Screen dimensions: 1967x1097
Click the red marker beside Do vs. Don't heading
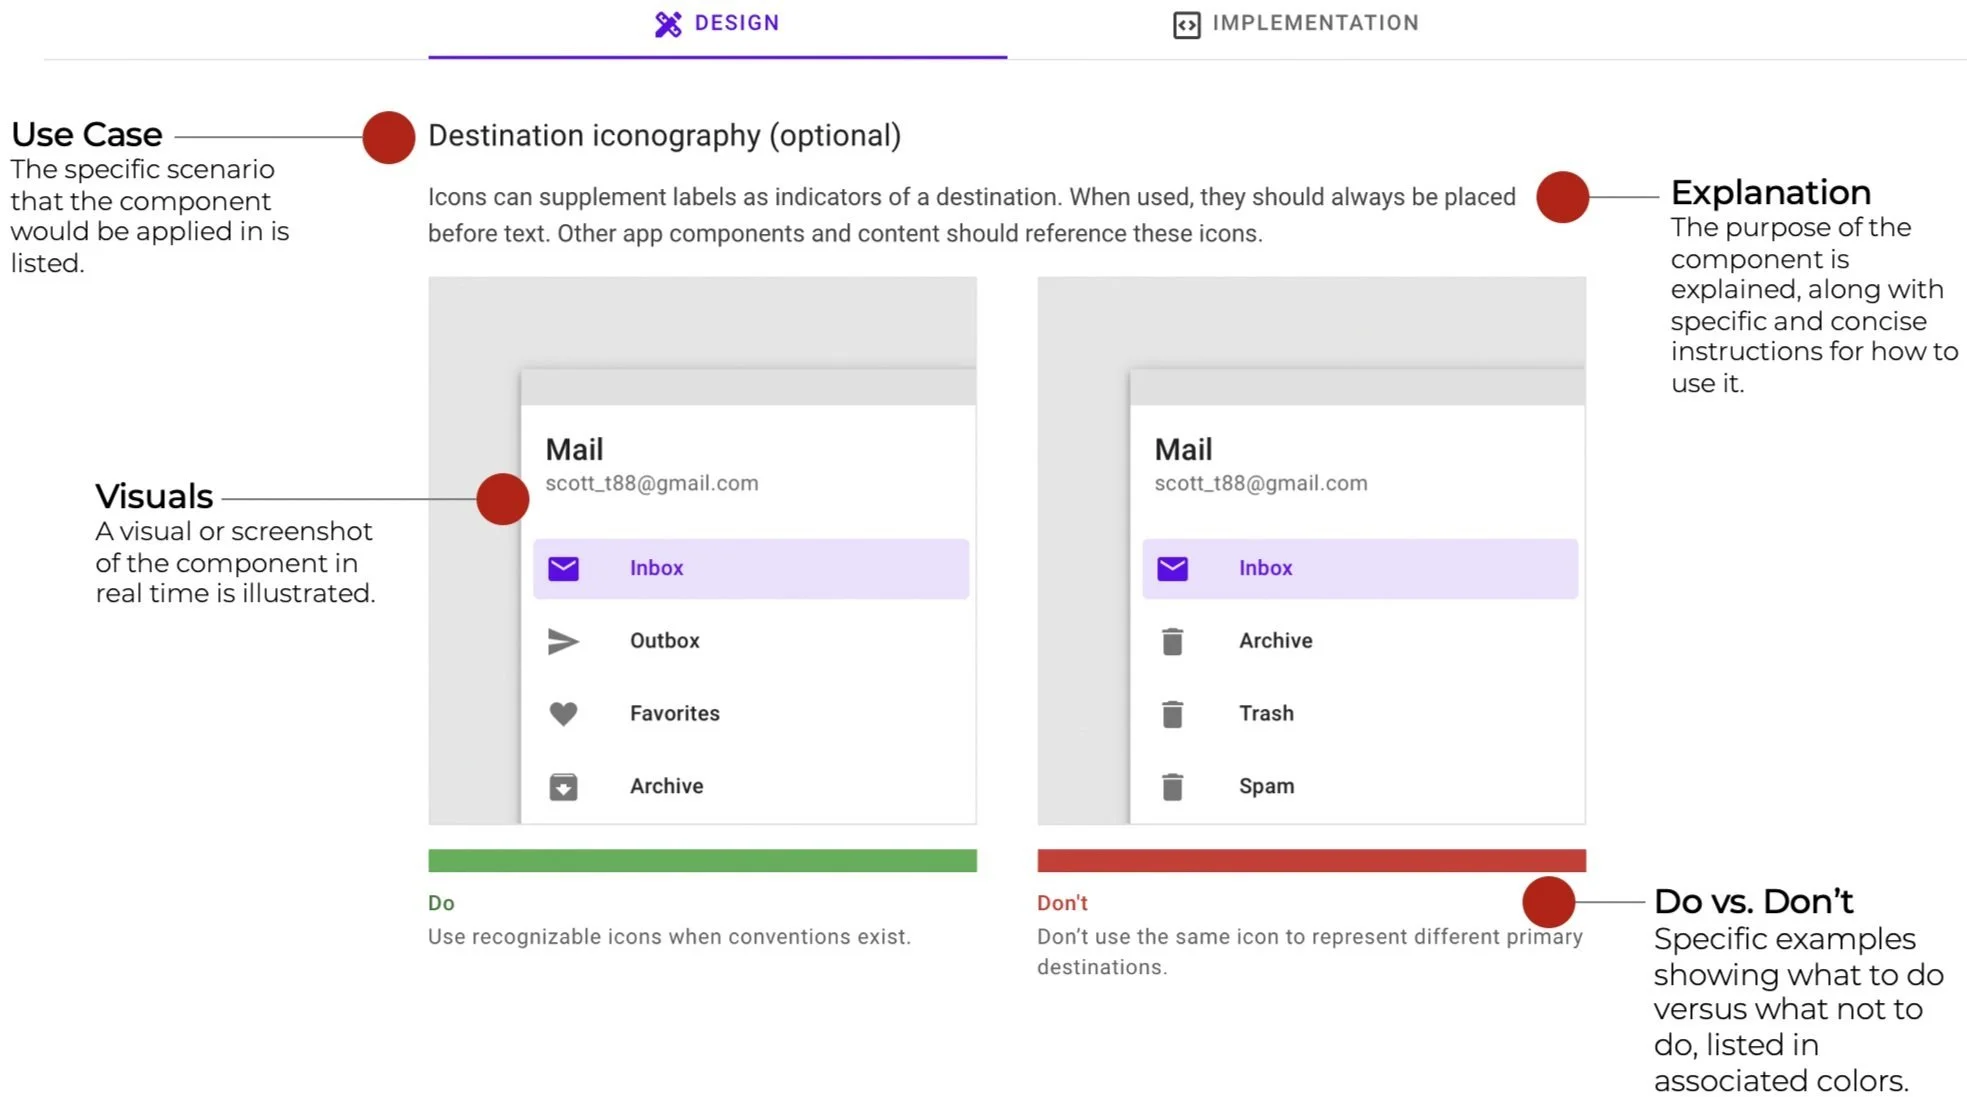click(1548, 902)
